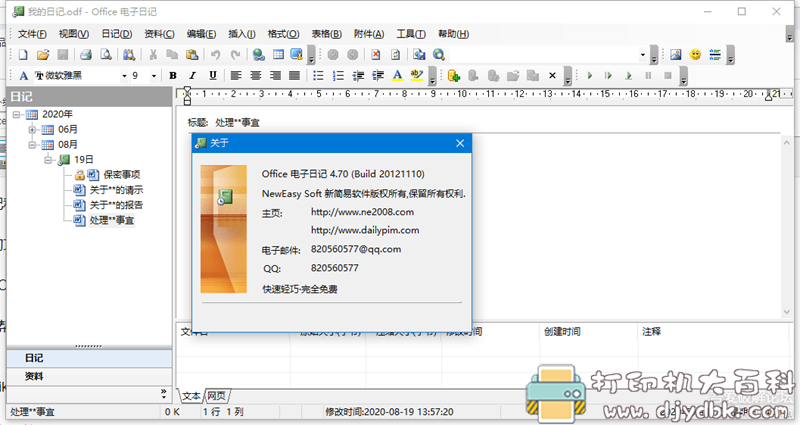Open toolbar options arrow beside highlight icon
The height and width of the screenshot is (425, 800).
pyautogui.click(x=433, y=76)
